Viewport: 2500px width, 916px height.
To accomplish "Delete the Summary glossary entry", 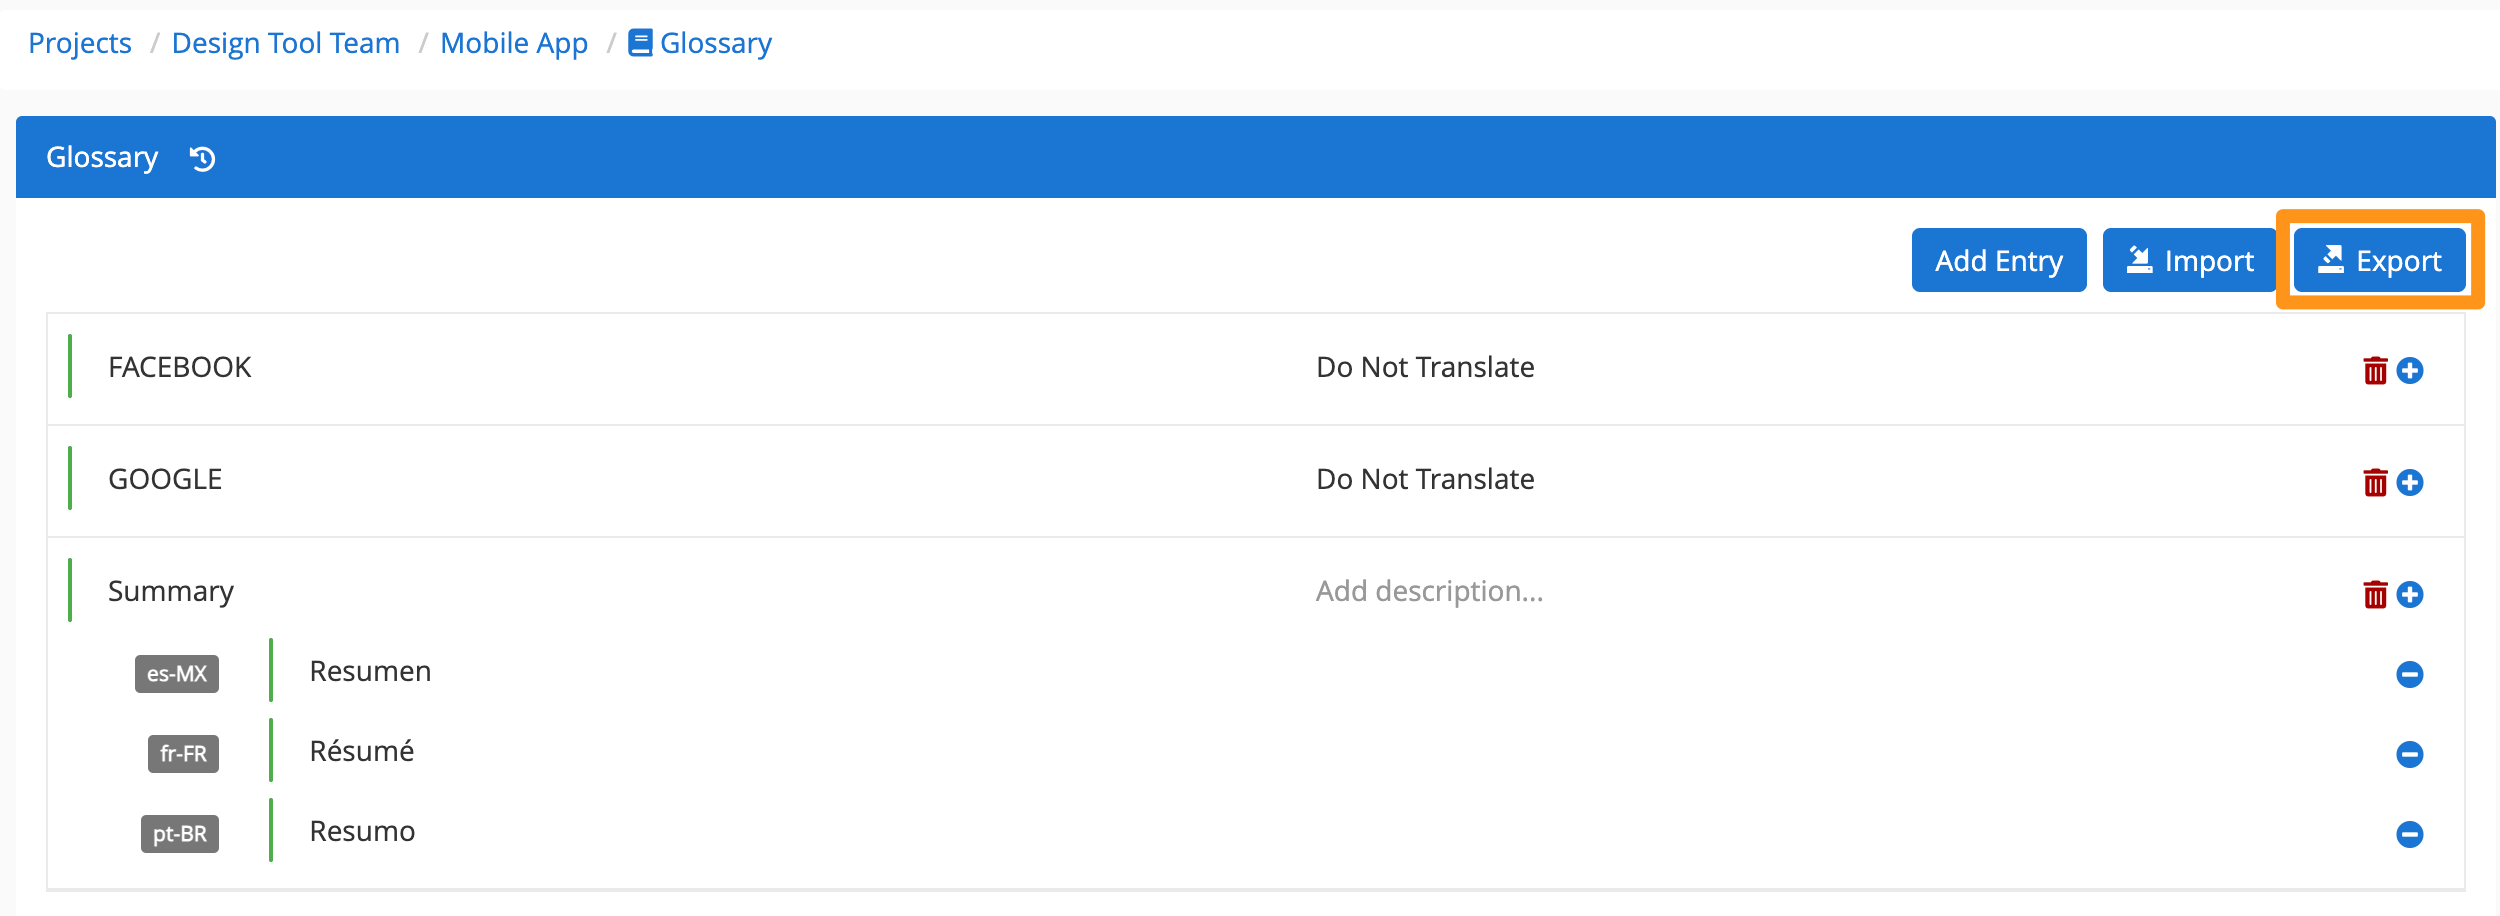I will pos(2375,595).
